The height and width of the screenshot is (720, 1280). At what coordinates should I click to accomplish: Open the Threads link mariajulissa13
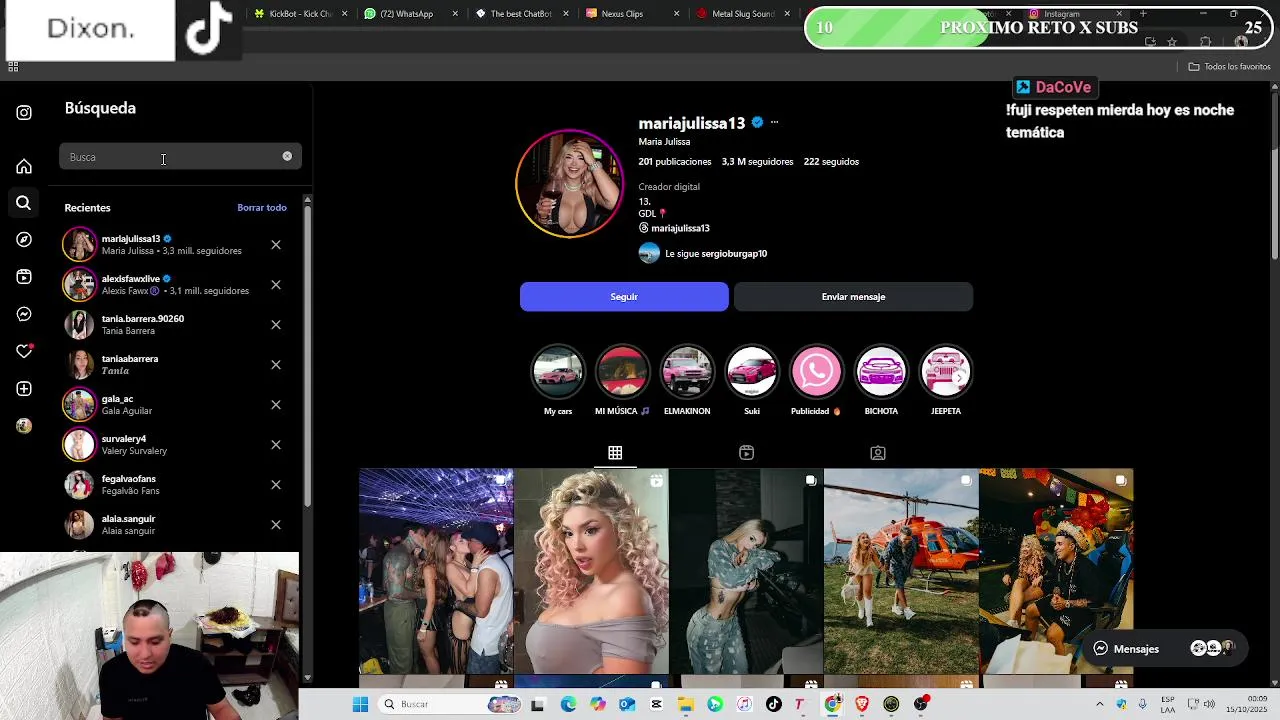pos(674,228)
